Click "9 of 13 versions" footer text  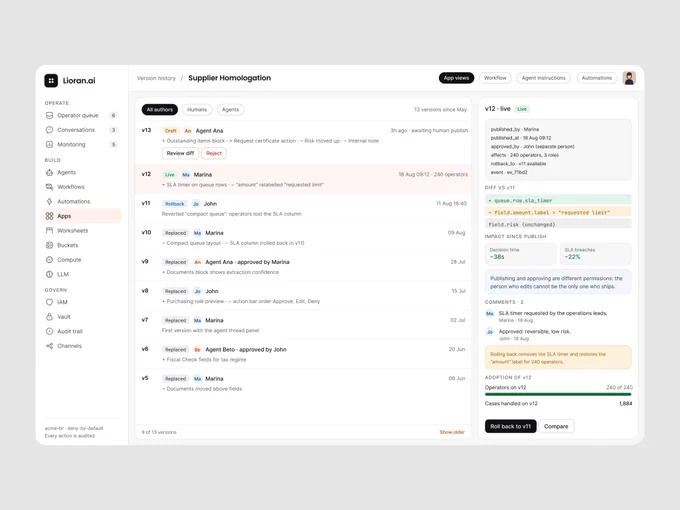pos(159,432)
